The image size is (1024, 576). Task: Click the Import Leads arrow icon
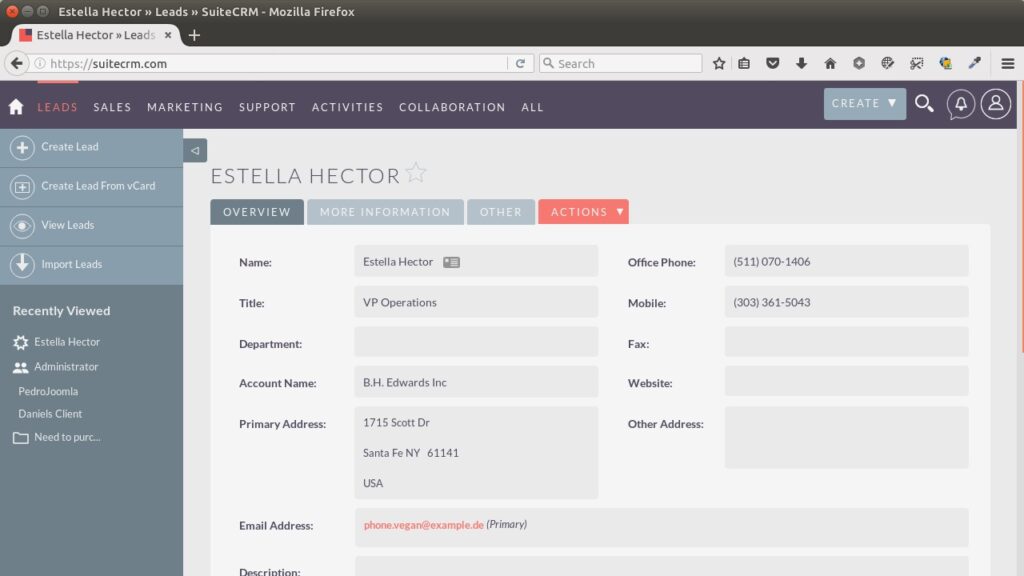click(x=21, y=264)
